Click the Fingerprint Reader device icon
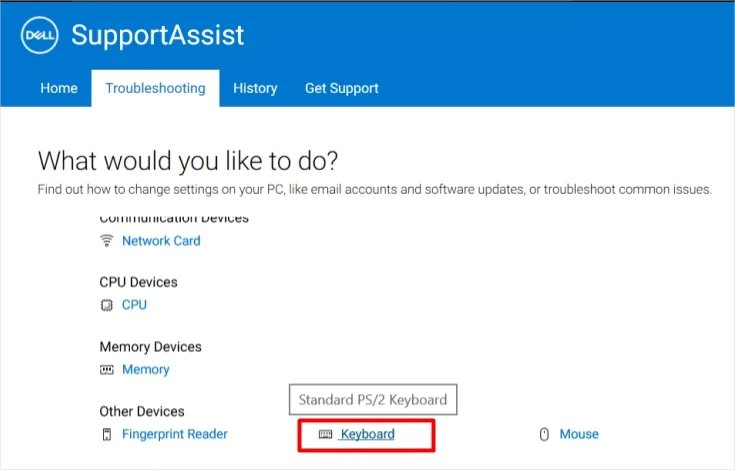This screenshot has width=735, height=470. click(x=107, y=434)
